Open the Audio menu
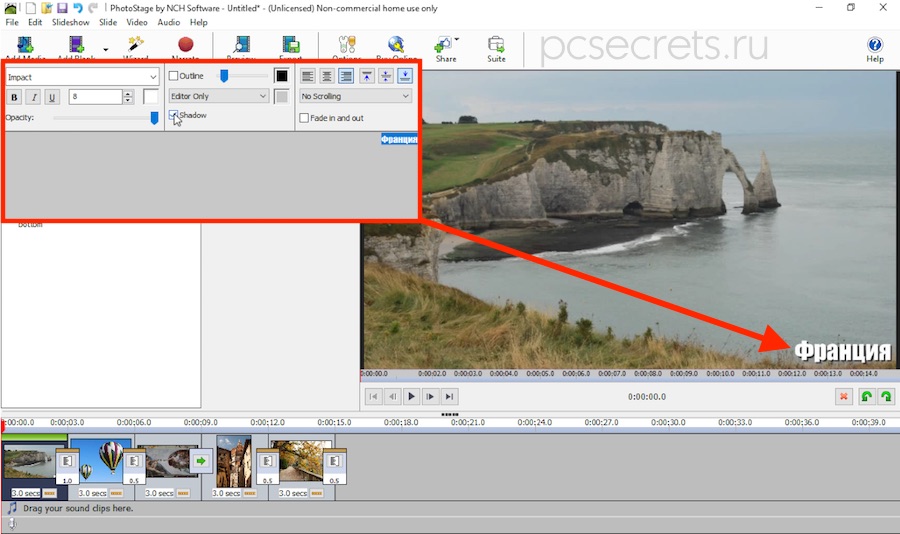 point(169,22)
